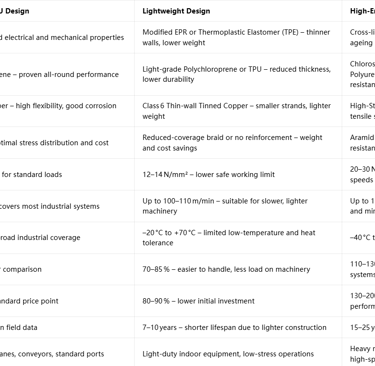The height and width of the screenshot is (366, 375).
Task: Click the Class 6 Thin-wall Tinned Copper cell
Action: 238,111
